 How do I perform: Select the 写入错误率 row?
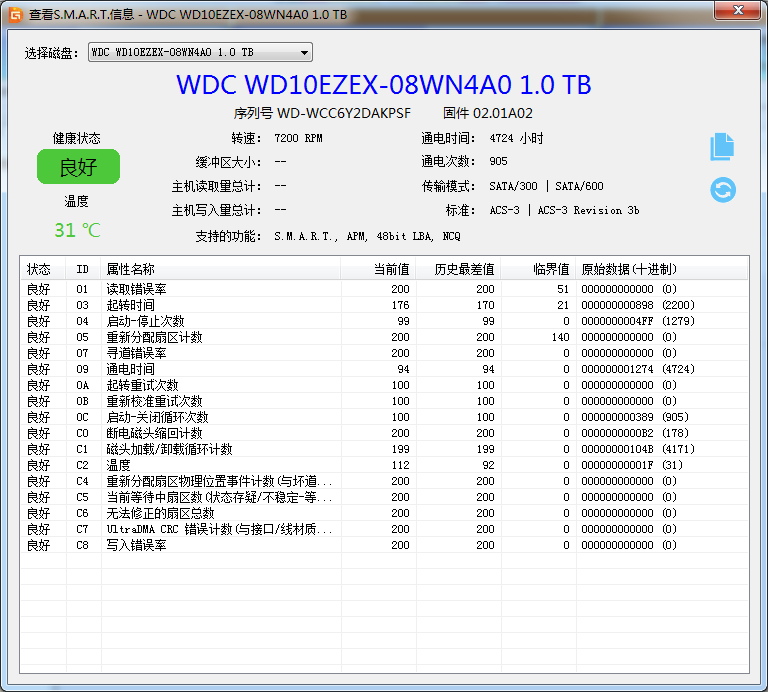point(384,545)
